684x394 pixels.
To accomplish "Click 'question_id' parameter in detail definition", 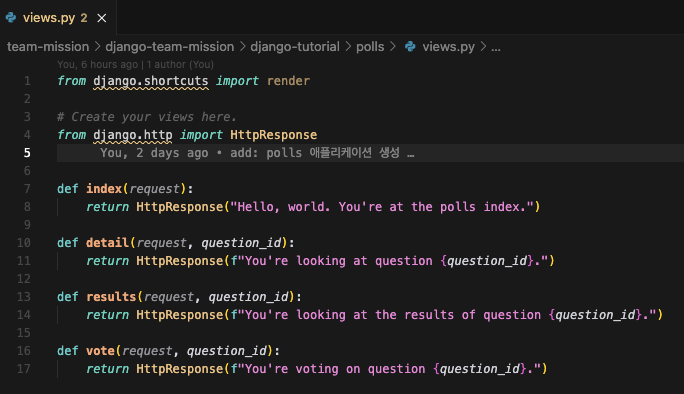I will tap(241, 243).
